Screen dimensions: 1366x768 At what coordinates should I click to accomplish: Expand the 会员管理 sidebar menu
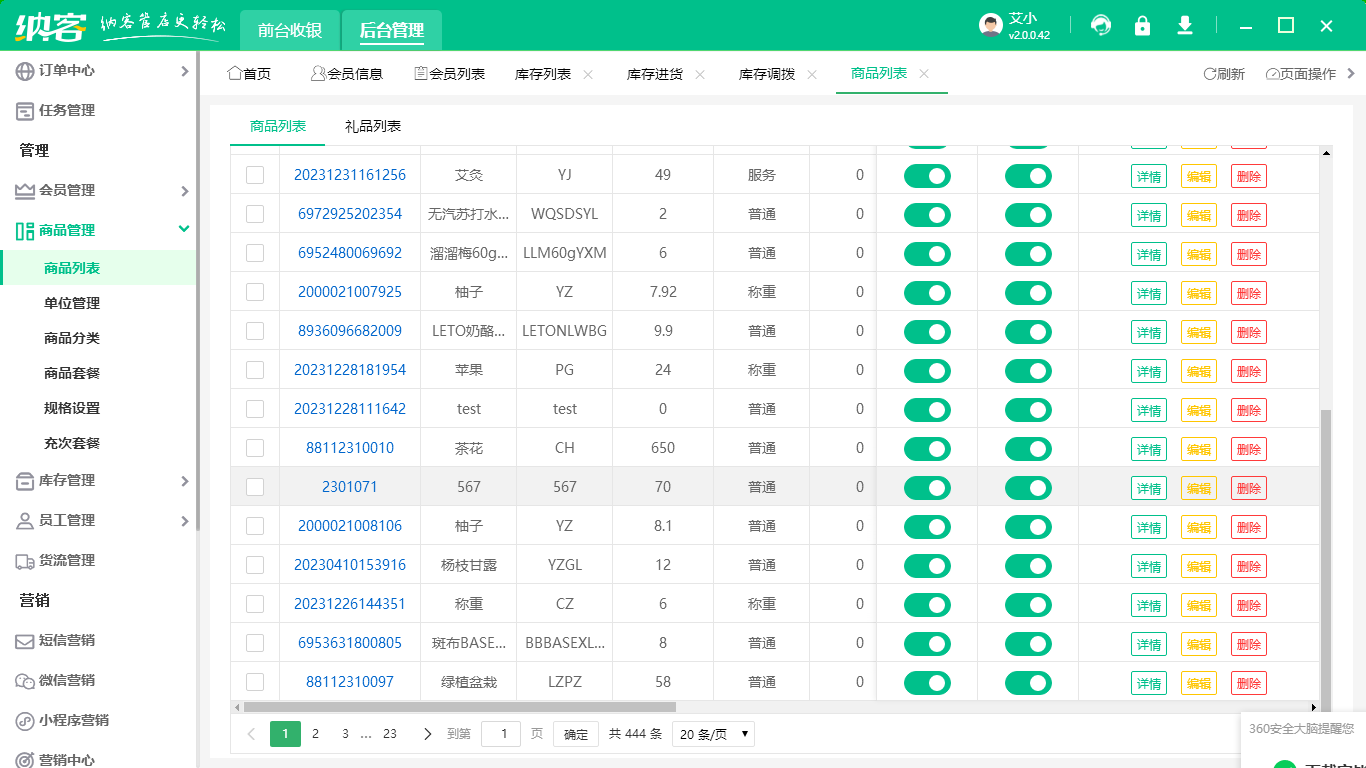(100, 190)
